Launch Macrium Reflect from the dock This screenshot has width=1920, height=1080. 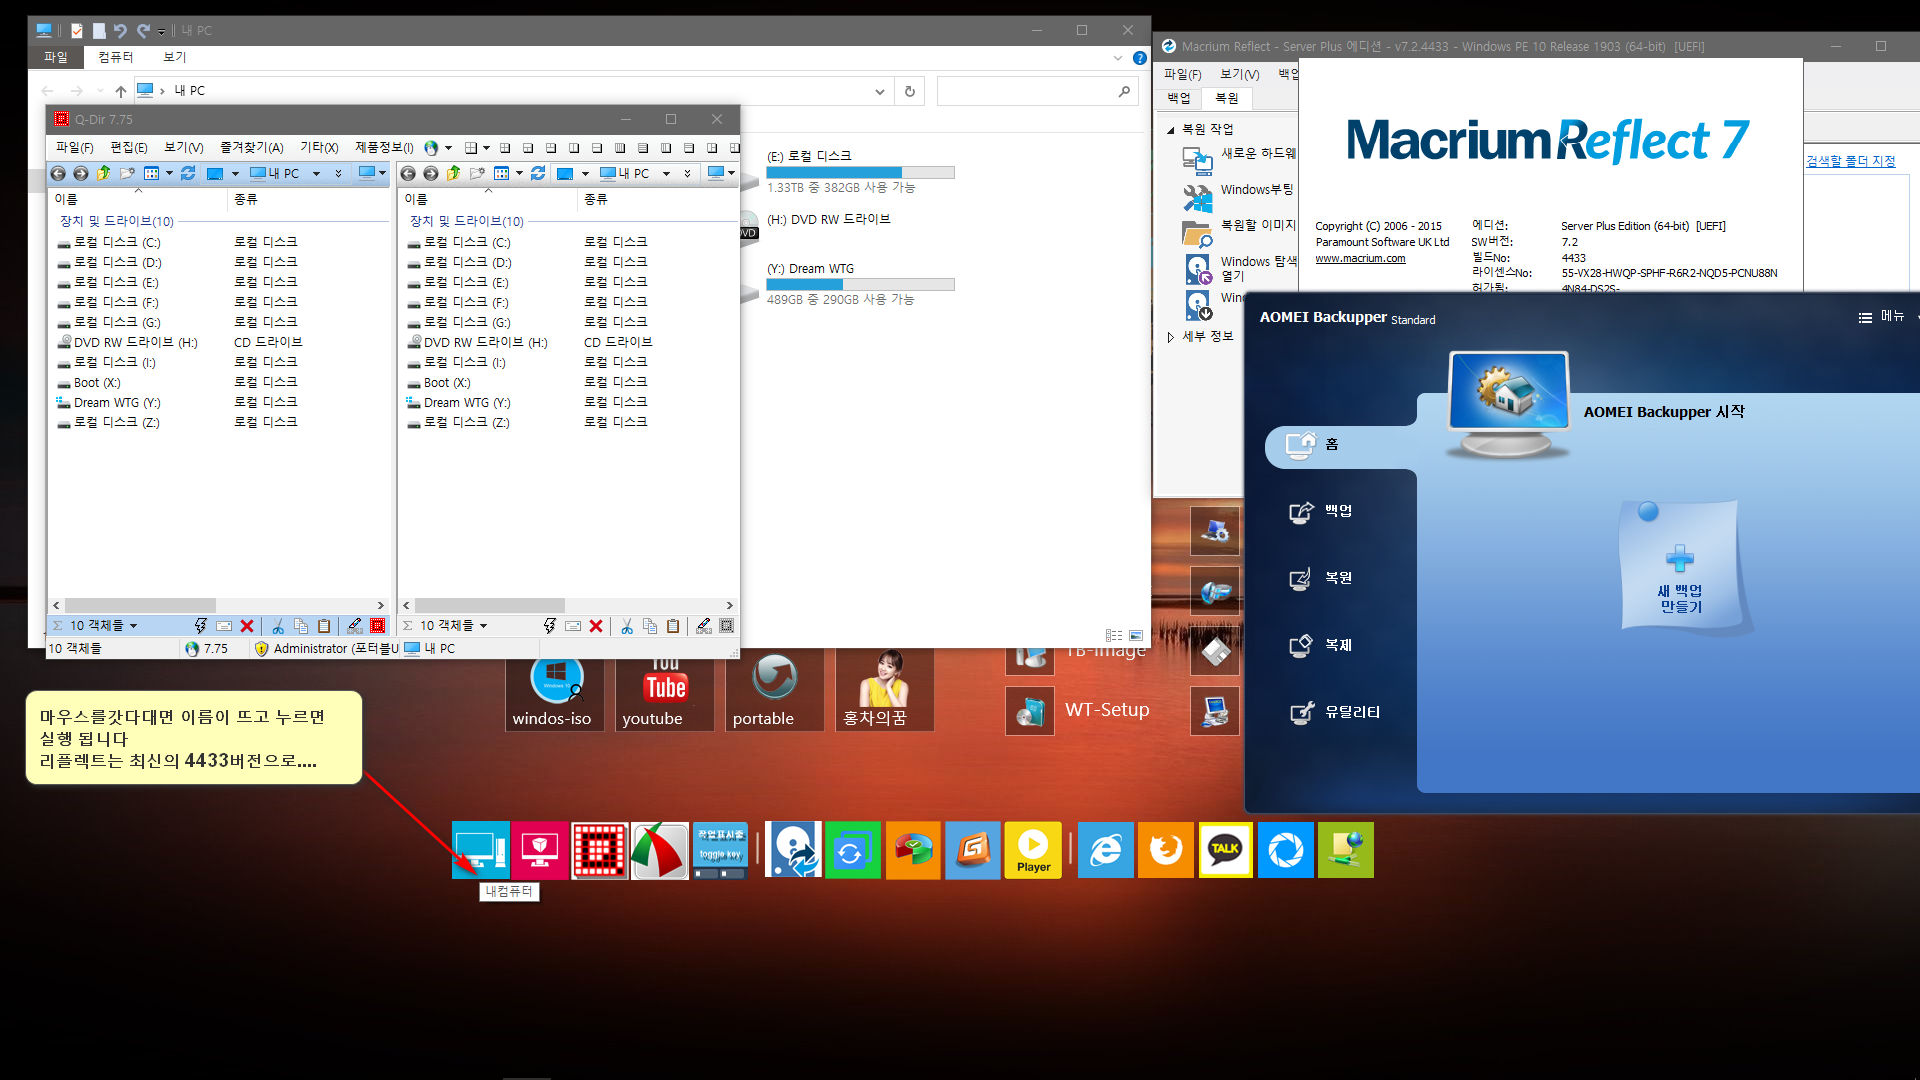coord(794,850)
